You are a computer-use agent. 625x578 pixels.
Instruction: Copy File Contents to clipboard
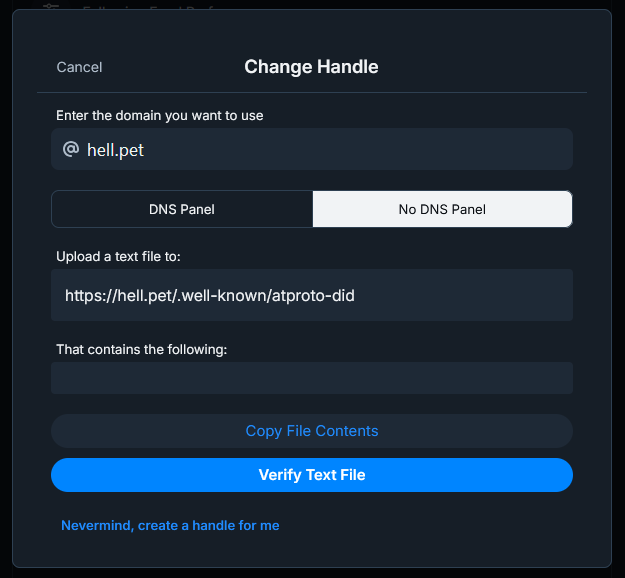click(x=312, y=431)
